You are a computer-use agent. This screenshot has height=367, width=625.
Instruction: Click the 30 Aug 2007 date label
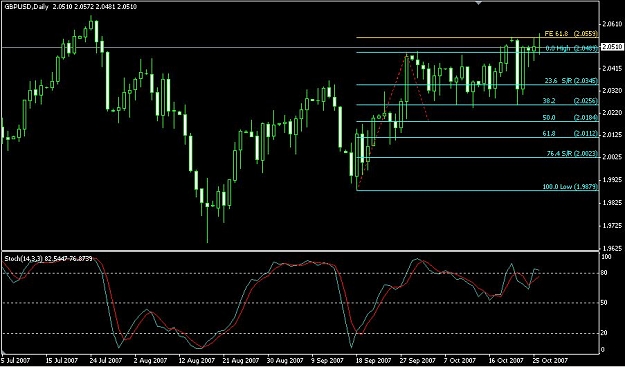click(285, 360)
